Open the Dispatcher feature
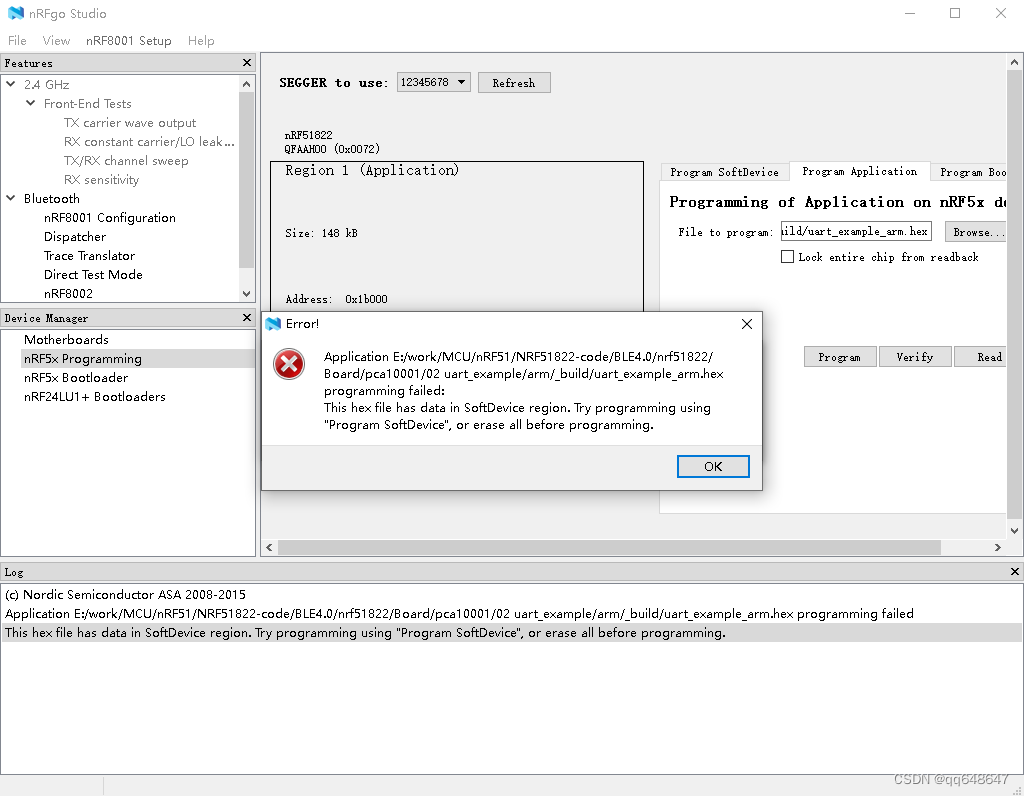 point(74,236)
